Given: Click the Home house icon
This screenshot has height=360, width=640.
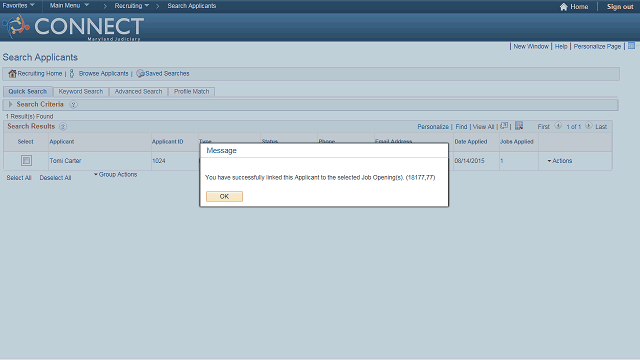Looking at the screenshot, I should tap(564, 7).
